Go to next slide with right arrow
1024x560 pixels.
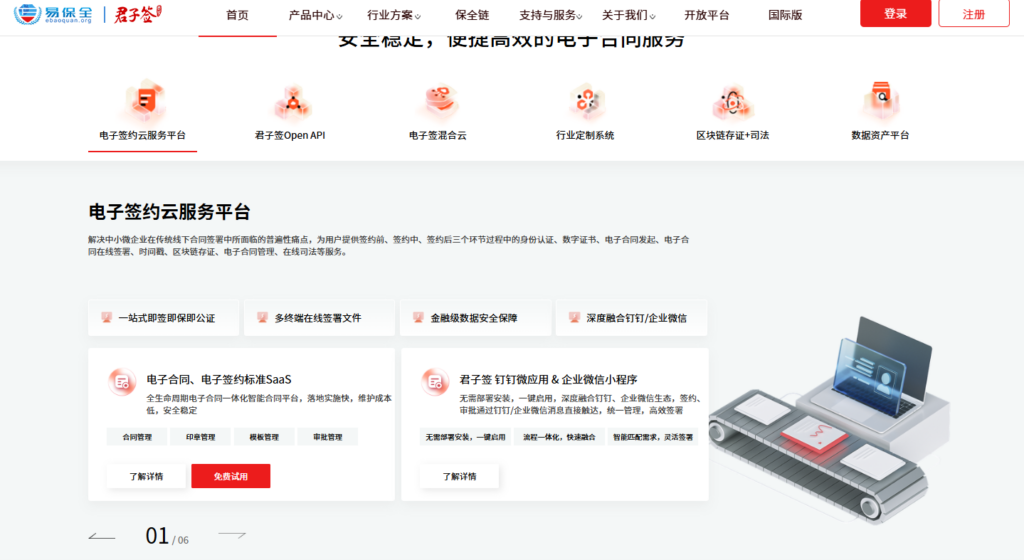tap(232, 535)
